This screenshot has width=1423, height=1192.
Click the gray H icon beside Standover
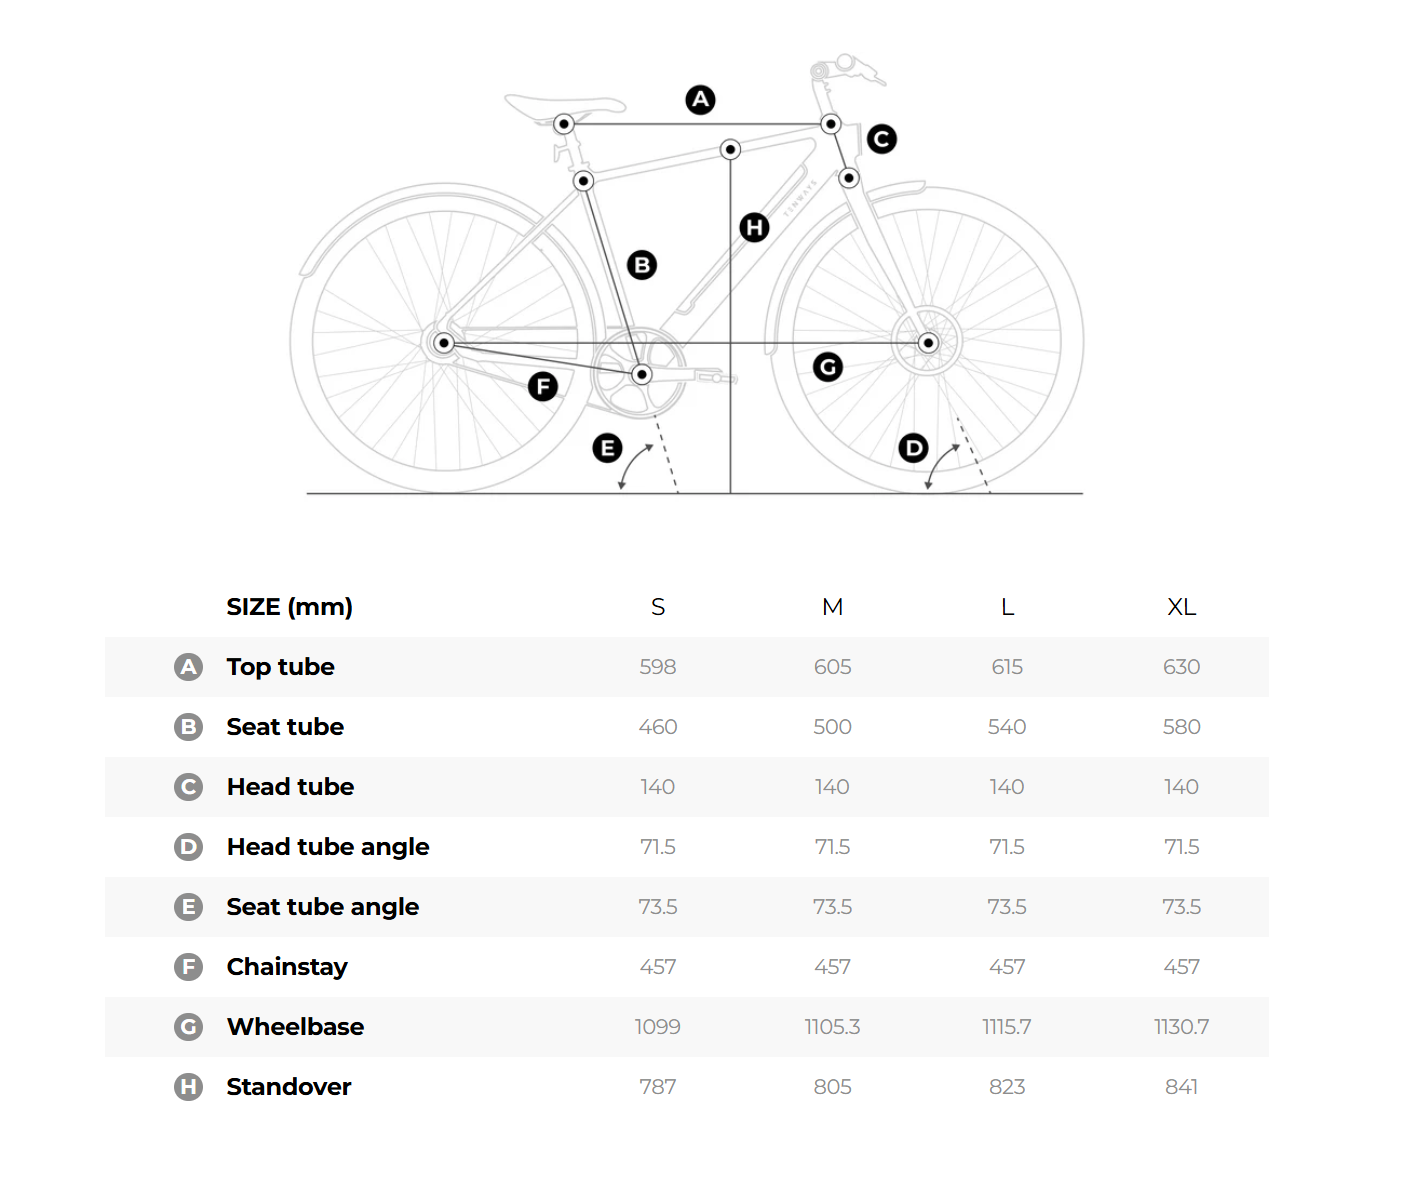click(188, 1087)
